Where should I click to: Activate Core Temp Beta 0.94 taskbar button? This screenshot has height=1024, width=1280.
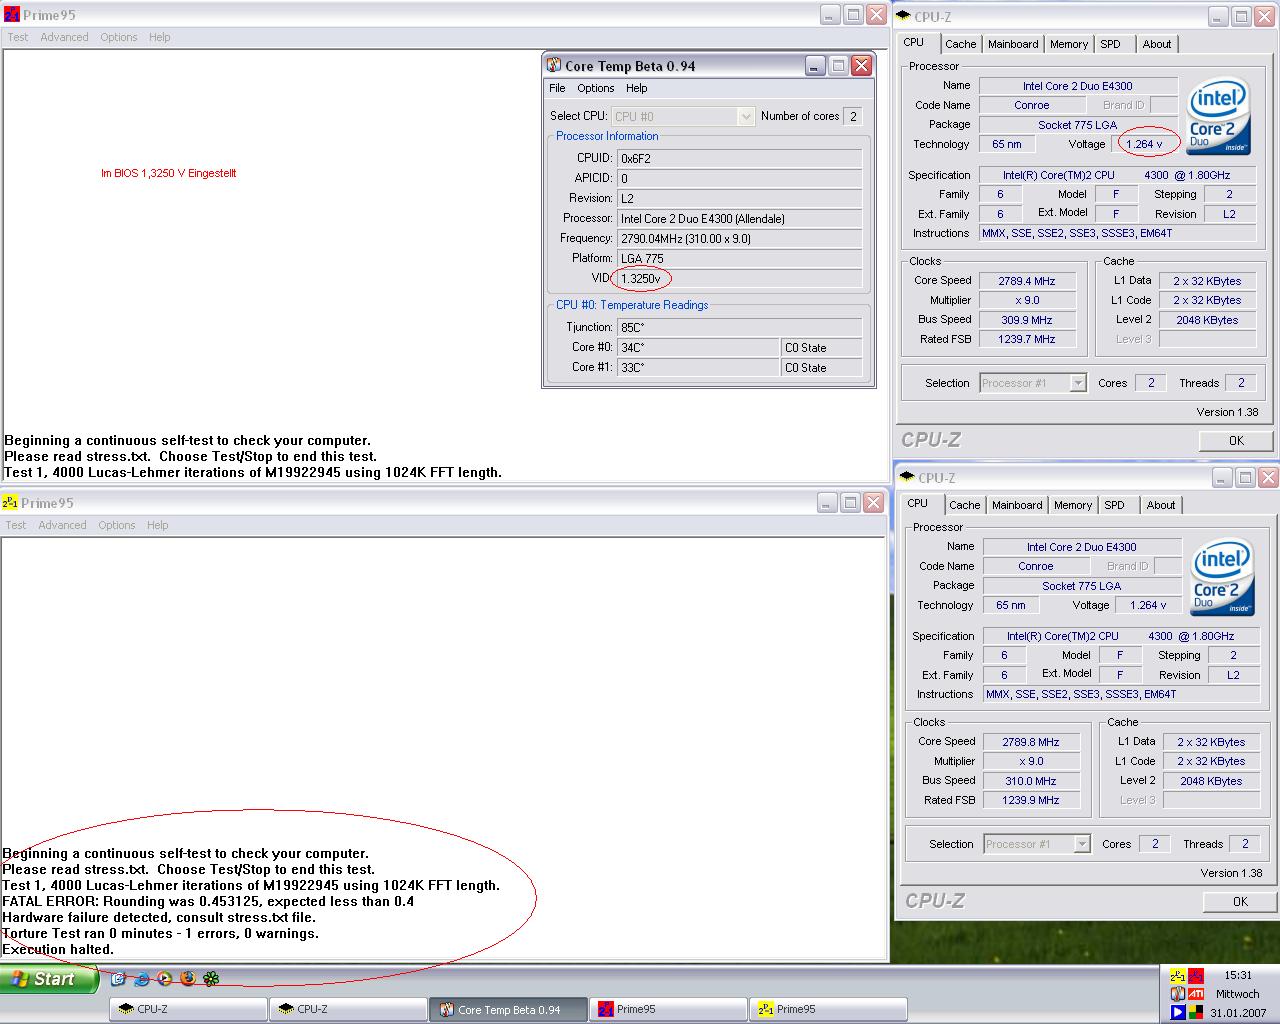[x=508, y=1009]
